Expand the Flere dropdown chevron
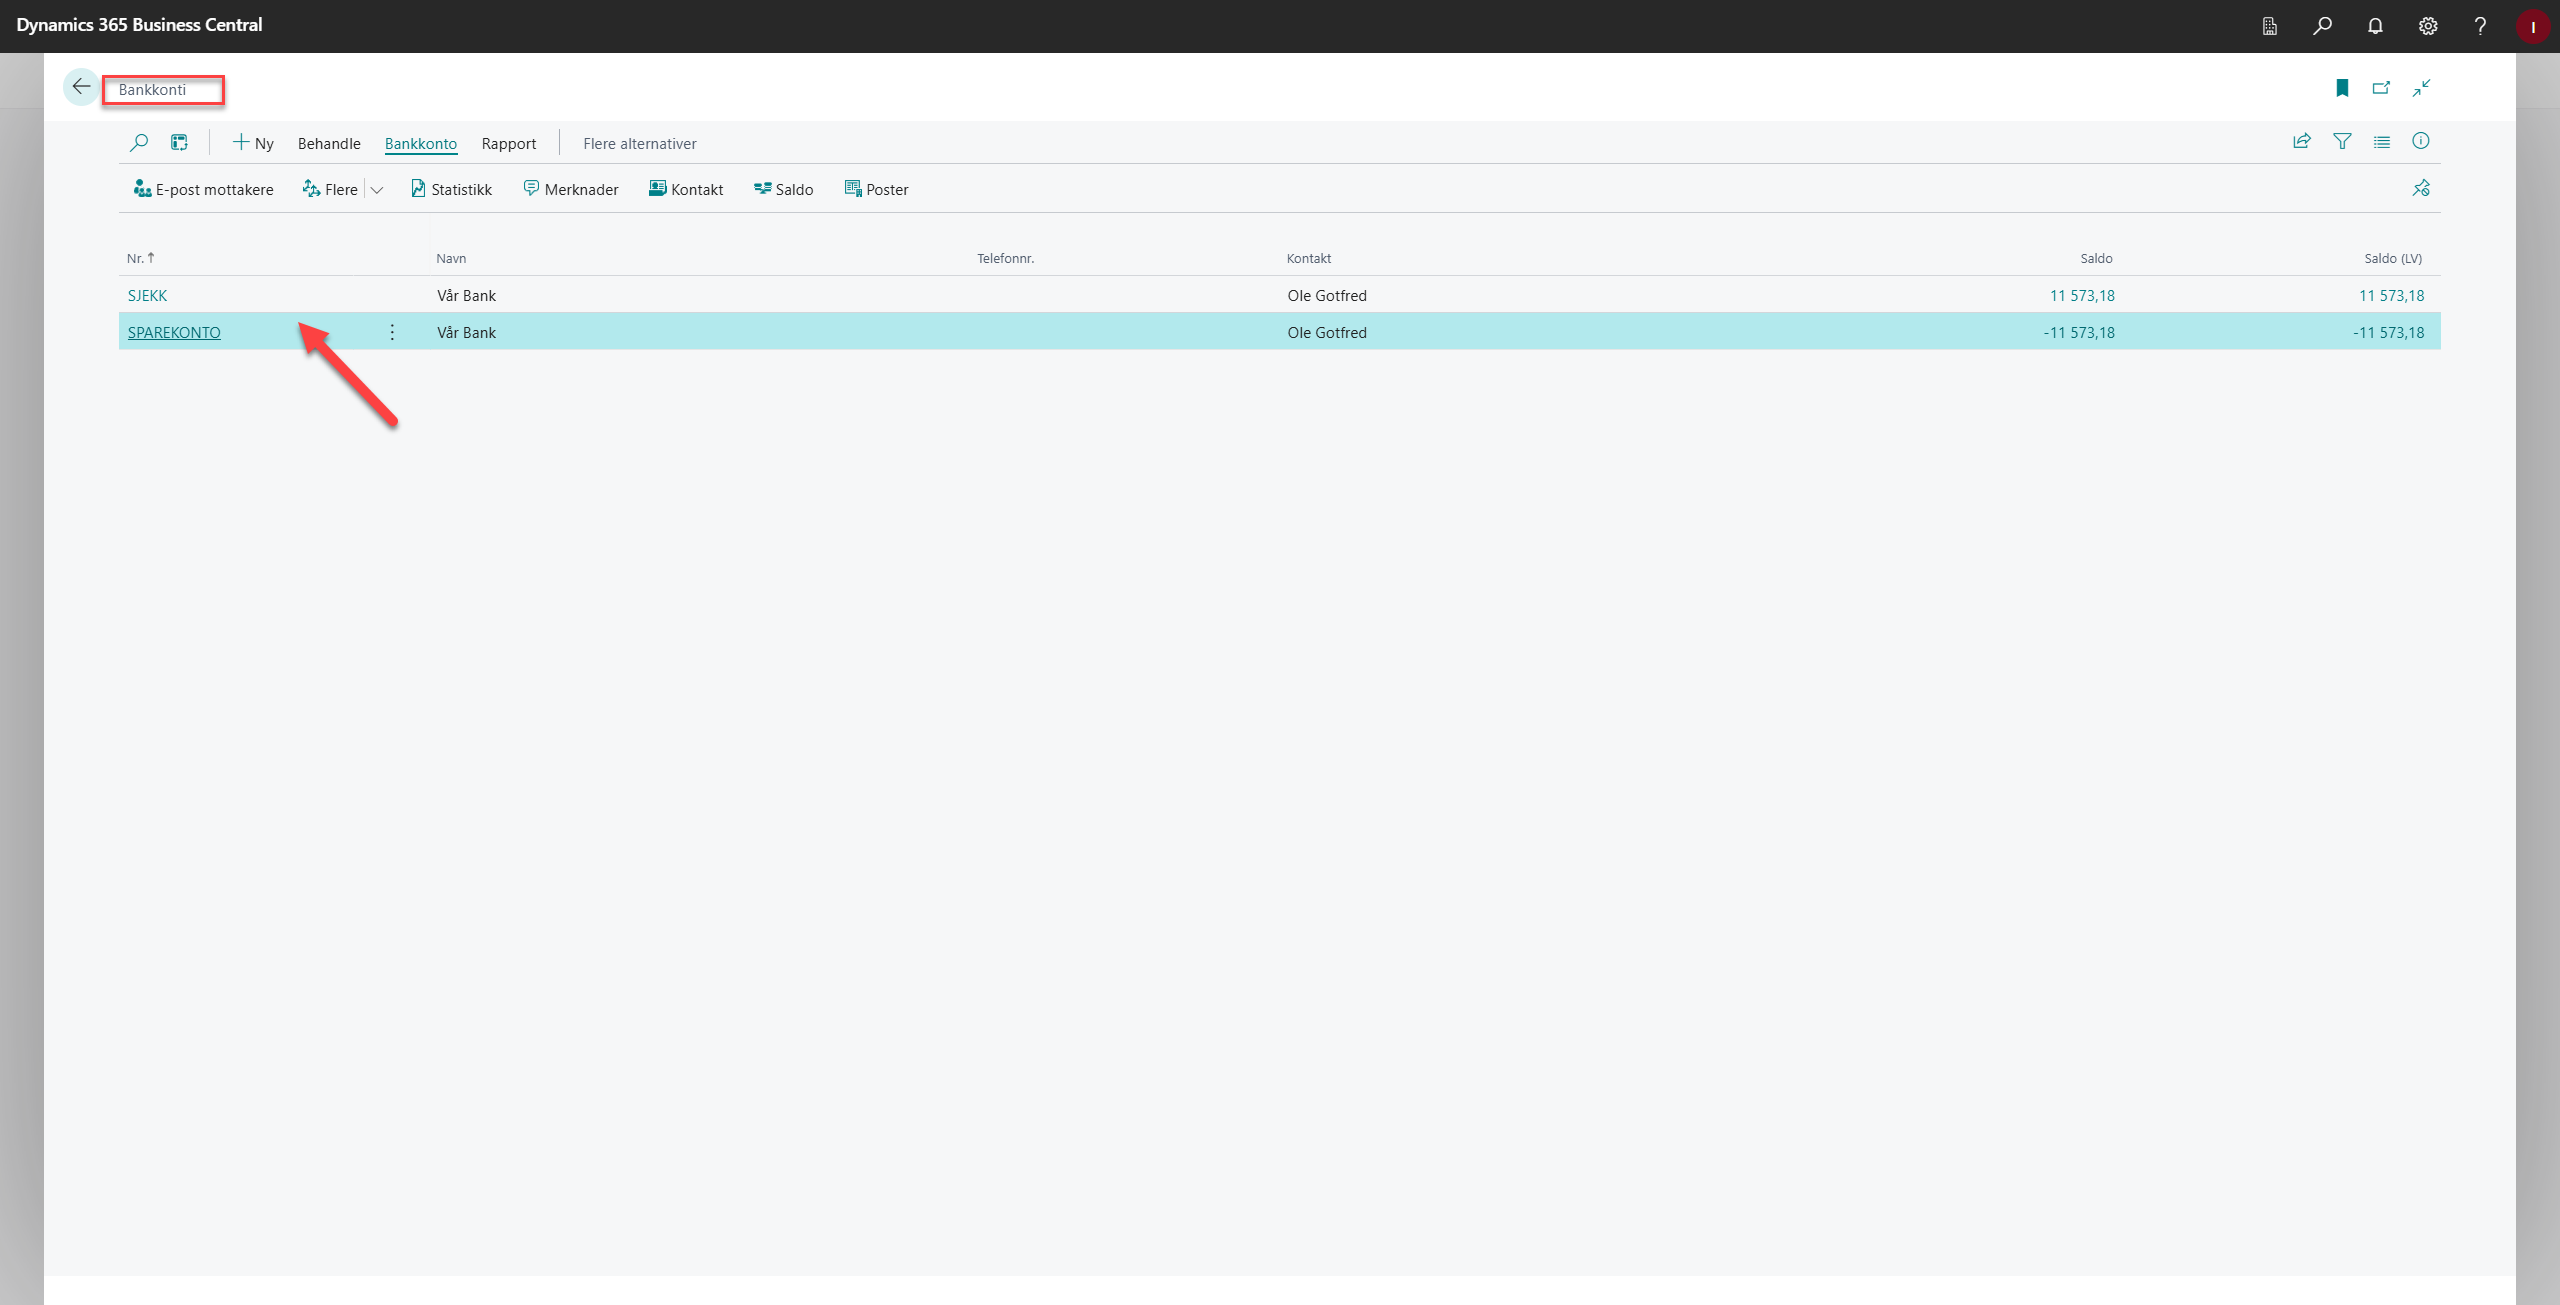The width and height of the screenshot is (2560, 1305). (377, 190)
